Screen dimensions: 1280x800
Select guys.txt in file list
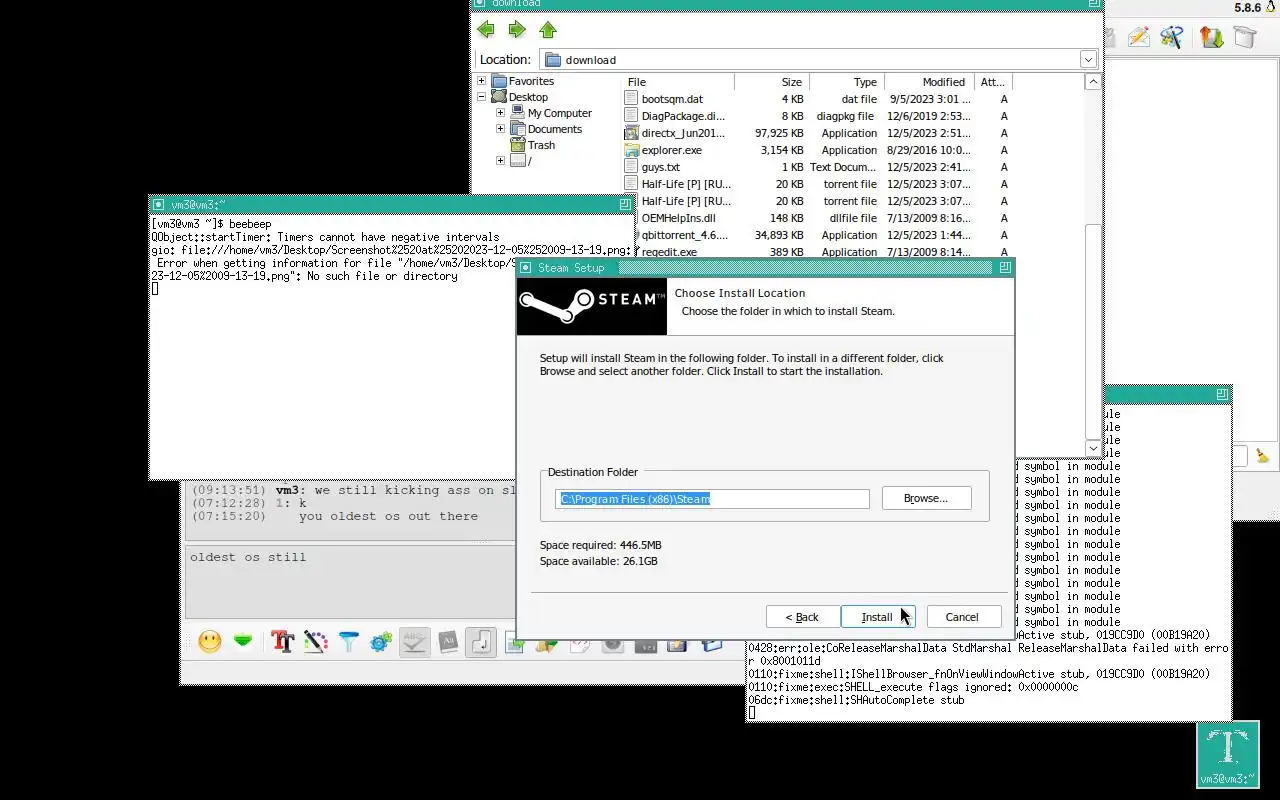[660, 167]
